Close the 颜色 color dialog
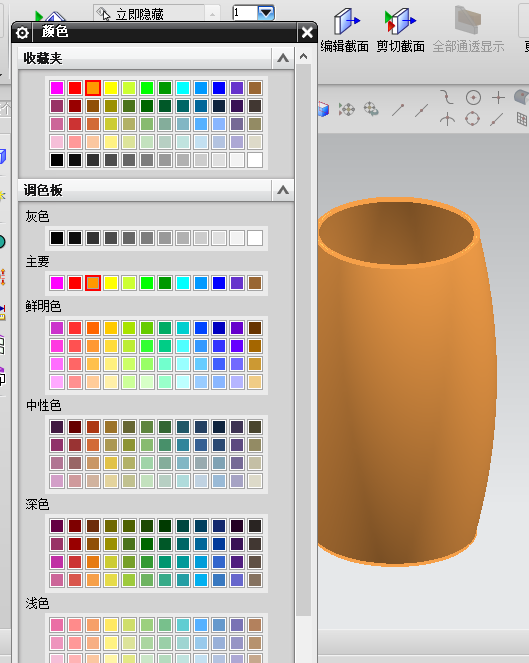Viewport: 529px width, 663px height. [x=307, y=32]
